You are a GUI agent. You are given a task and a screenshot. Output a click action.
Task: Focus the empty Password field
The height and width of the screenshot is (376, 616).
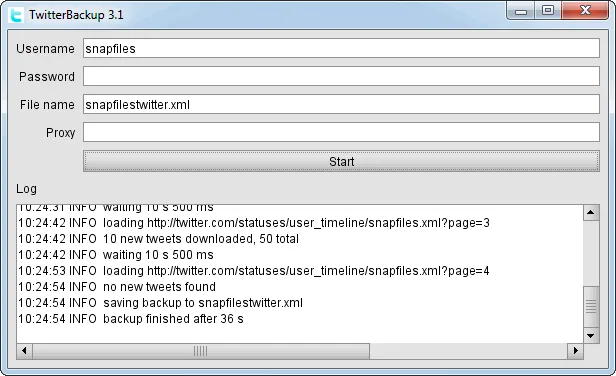pos(341,76)
